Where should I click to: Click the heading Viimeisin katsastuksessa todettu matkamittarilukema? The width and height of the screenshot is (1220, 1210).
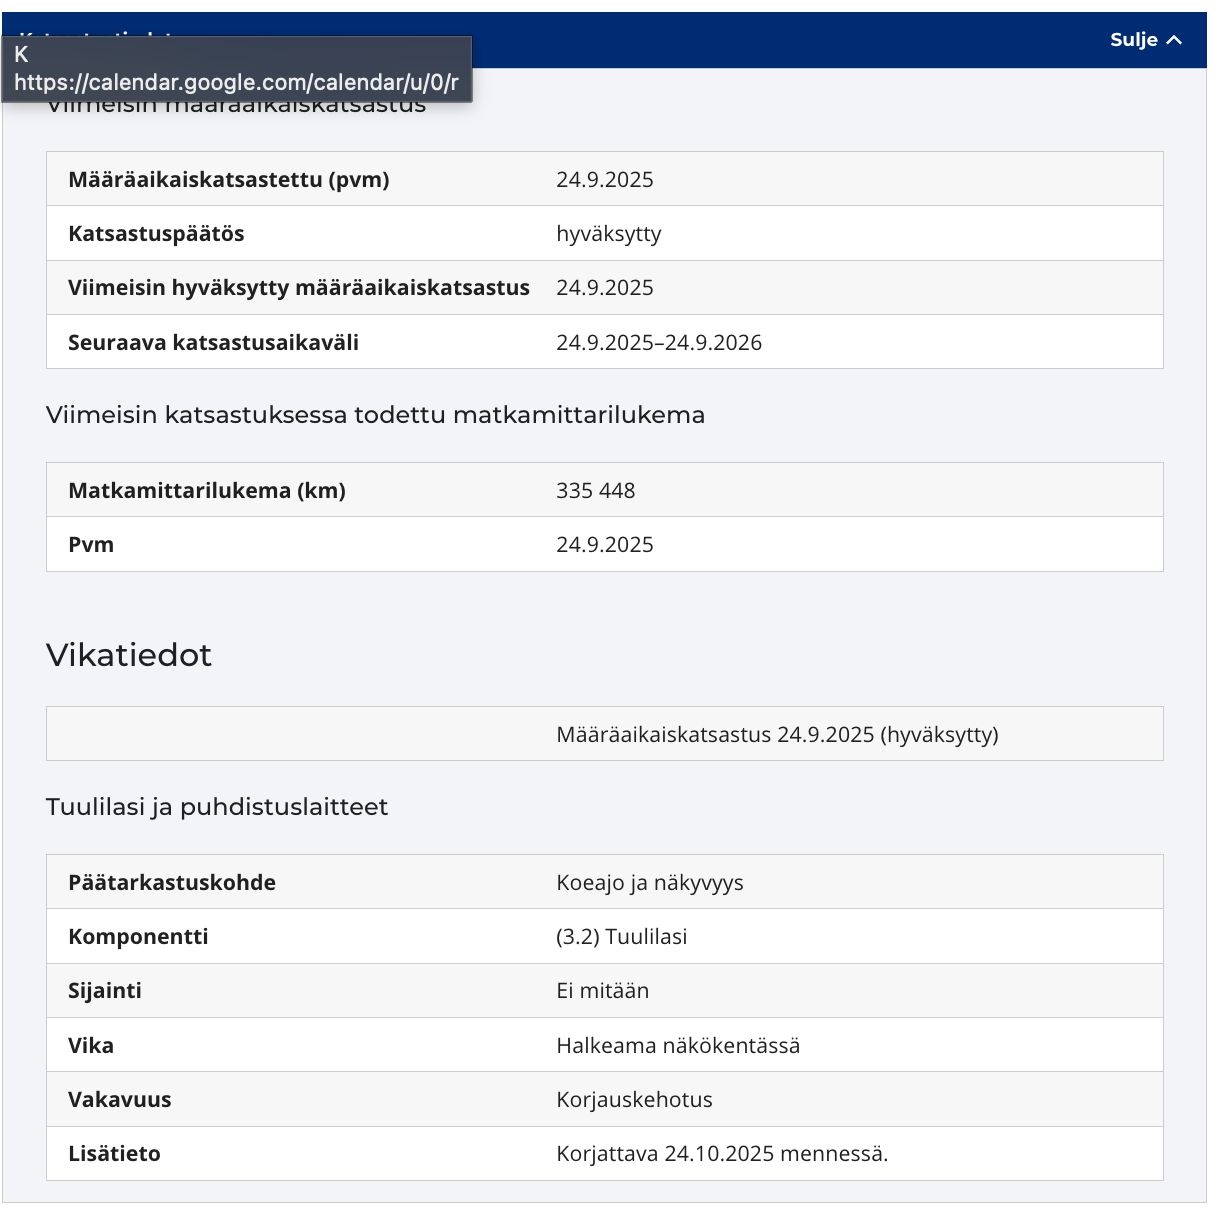(375, 415)
